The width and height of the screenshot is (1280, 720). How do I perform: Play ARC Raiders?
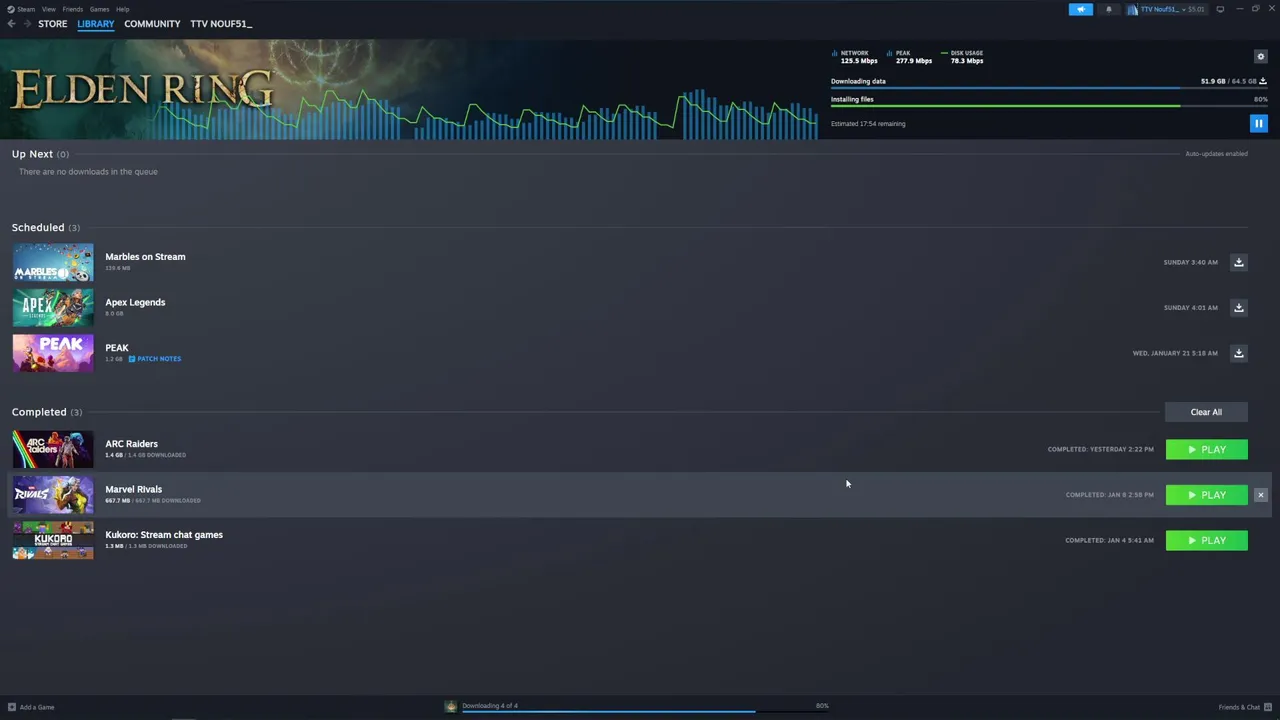click(1206, 450)
